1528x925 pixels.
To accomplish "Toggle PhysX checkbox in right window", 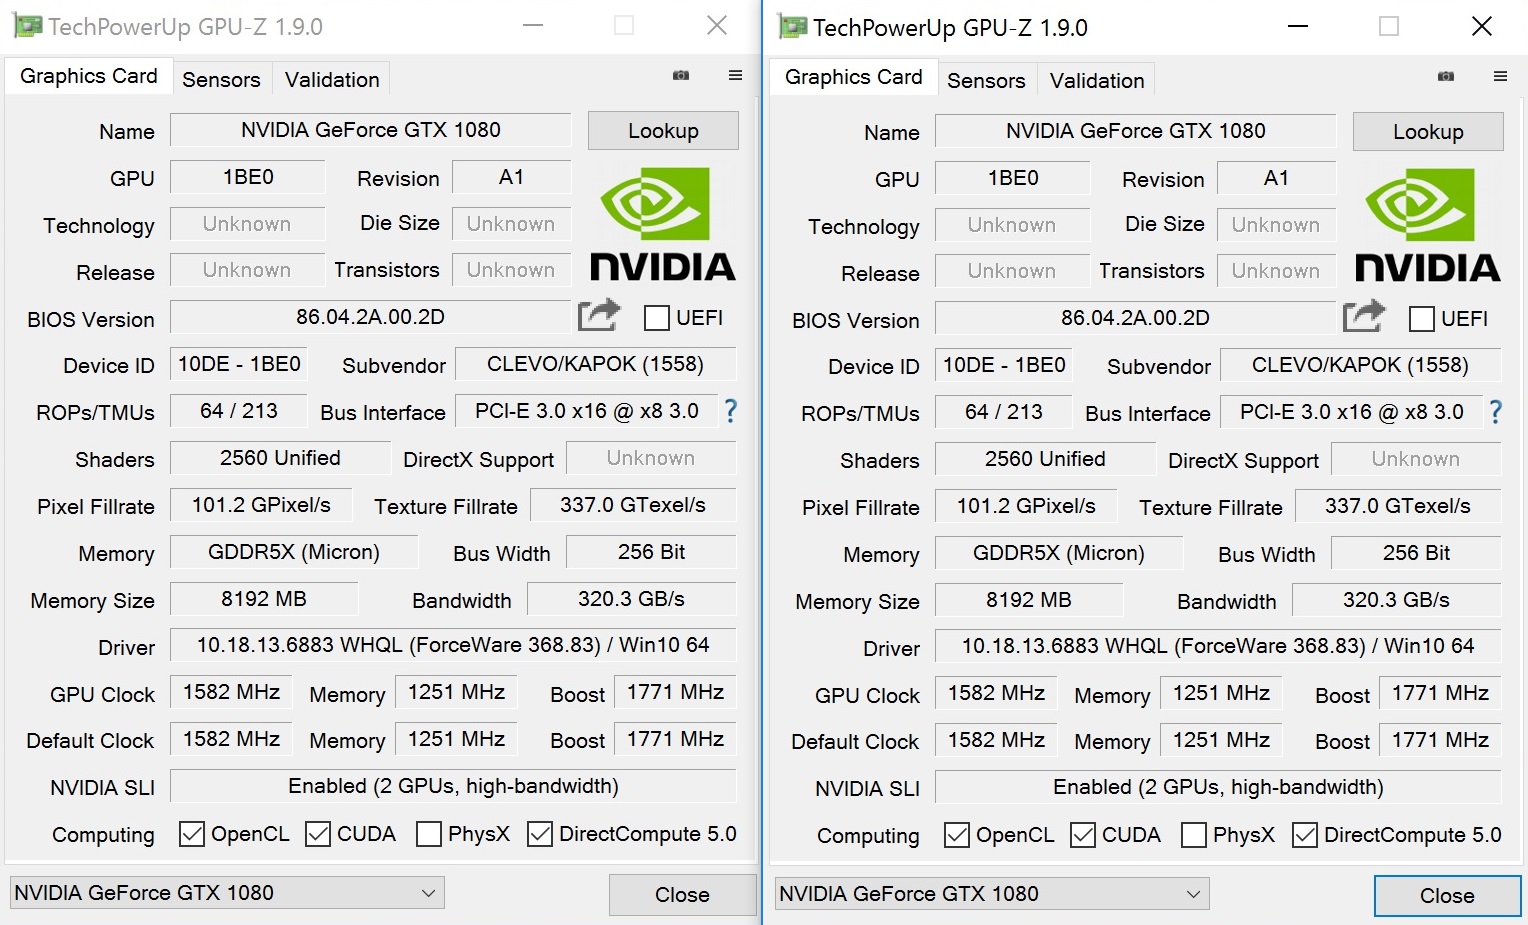I will (1194, 835).
